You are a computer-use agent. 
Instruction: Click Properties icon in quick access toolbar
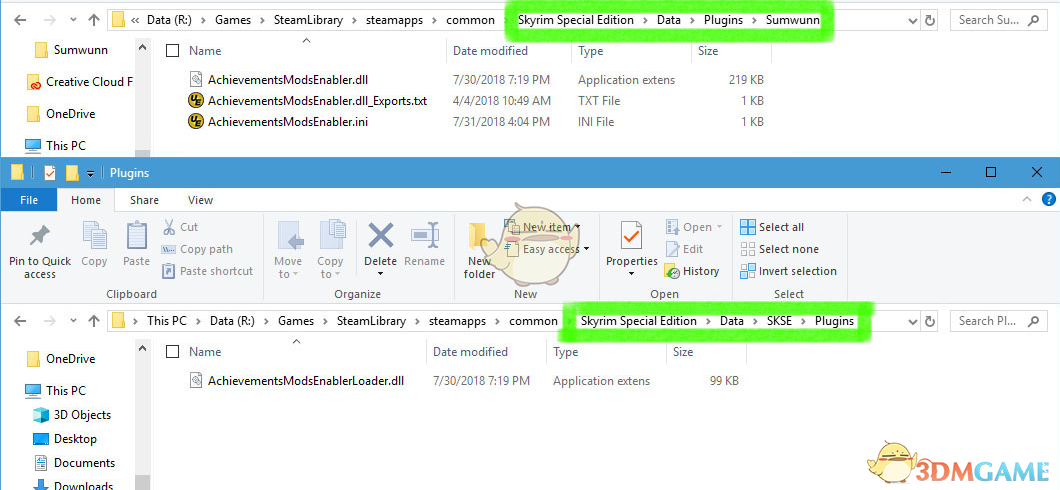pos(50,173)
